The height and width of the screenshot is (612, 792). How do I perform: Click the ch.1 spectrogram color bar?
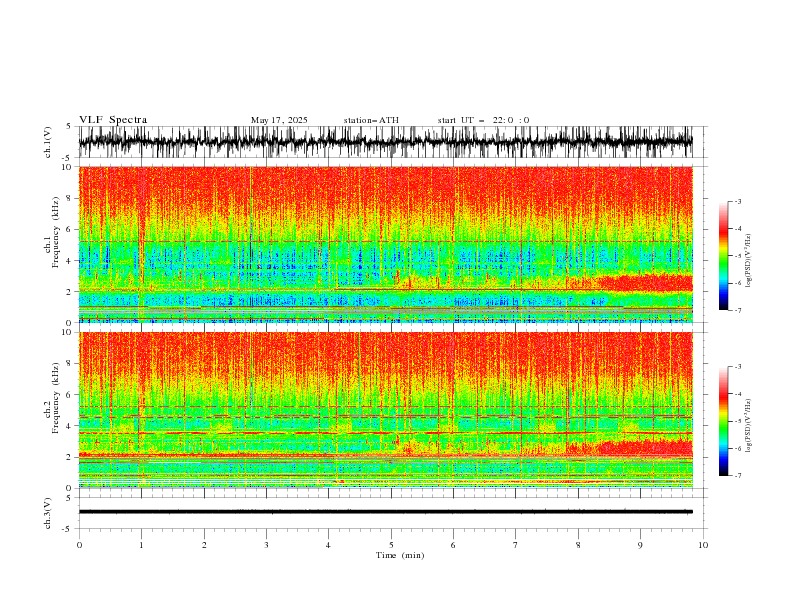[723, 256]
